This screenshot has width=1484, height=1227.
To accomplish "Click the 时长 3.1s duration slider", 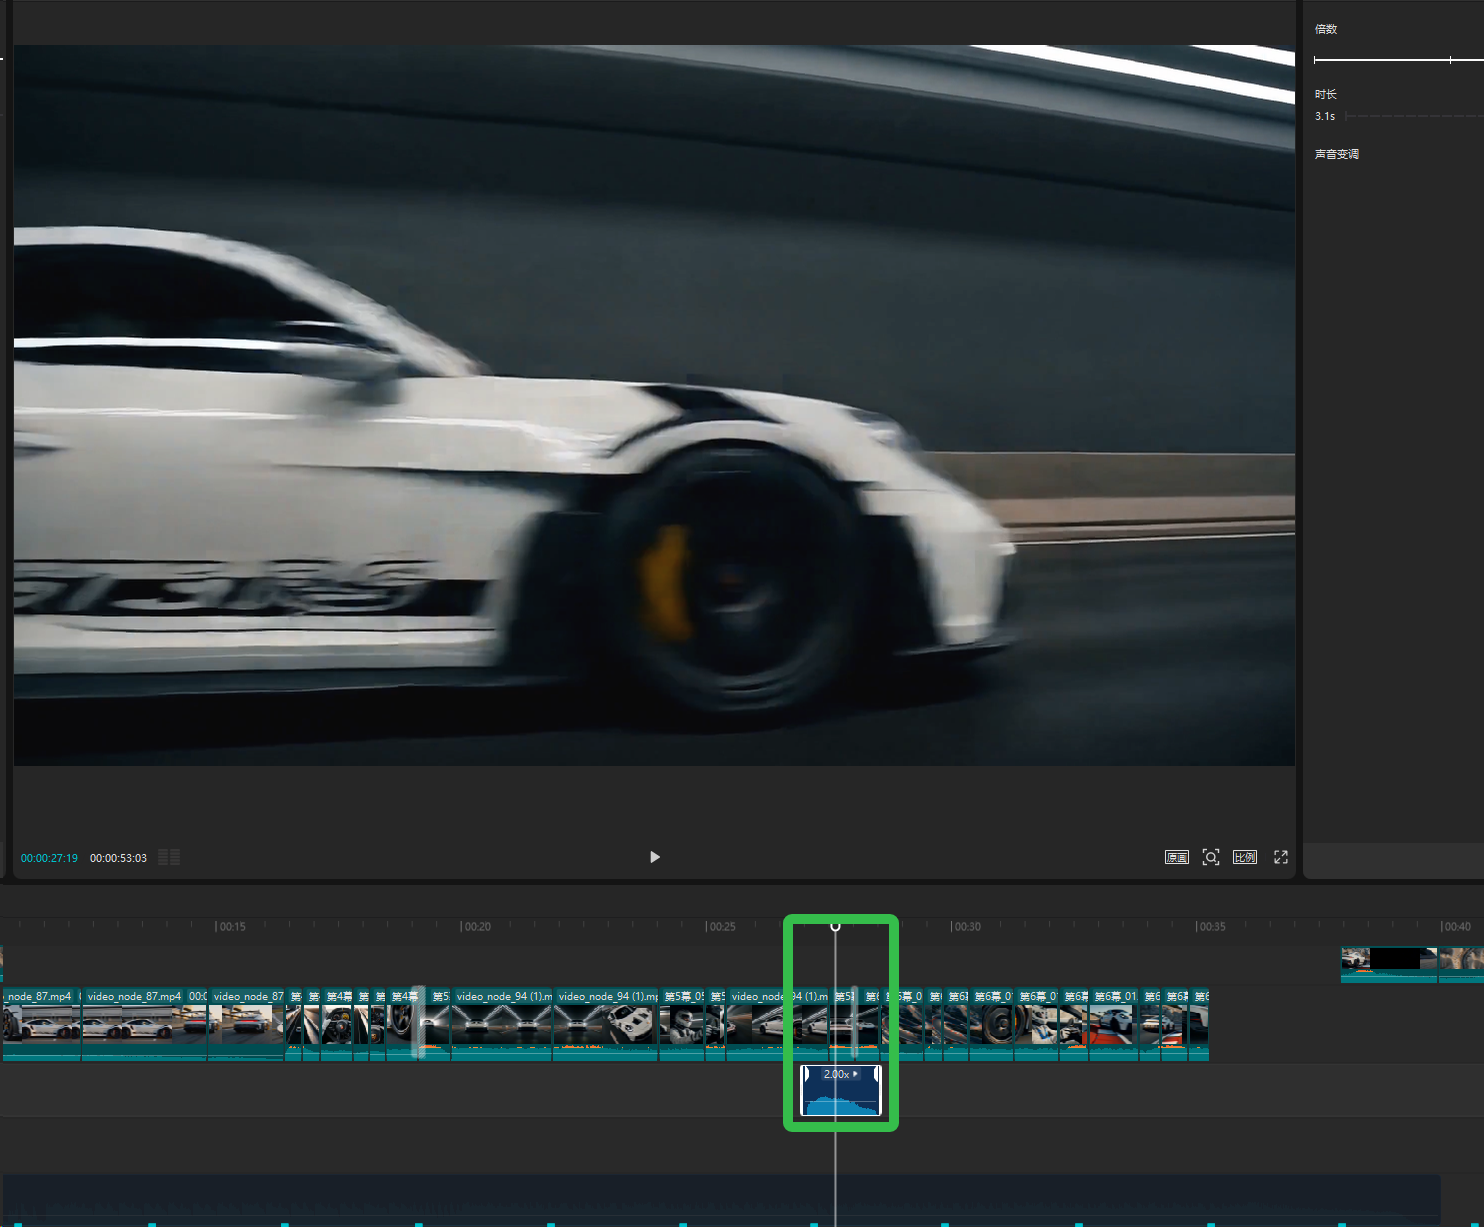I will click(x=1415, y=116).
